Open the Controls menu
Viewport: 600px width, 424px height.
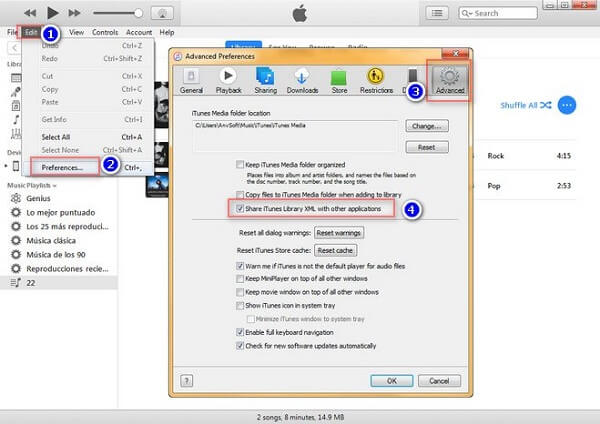[105, 32]
